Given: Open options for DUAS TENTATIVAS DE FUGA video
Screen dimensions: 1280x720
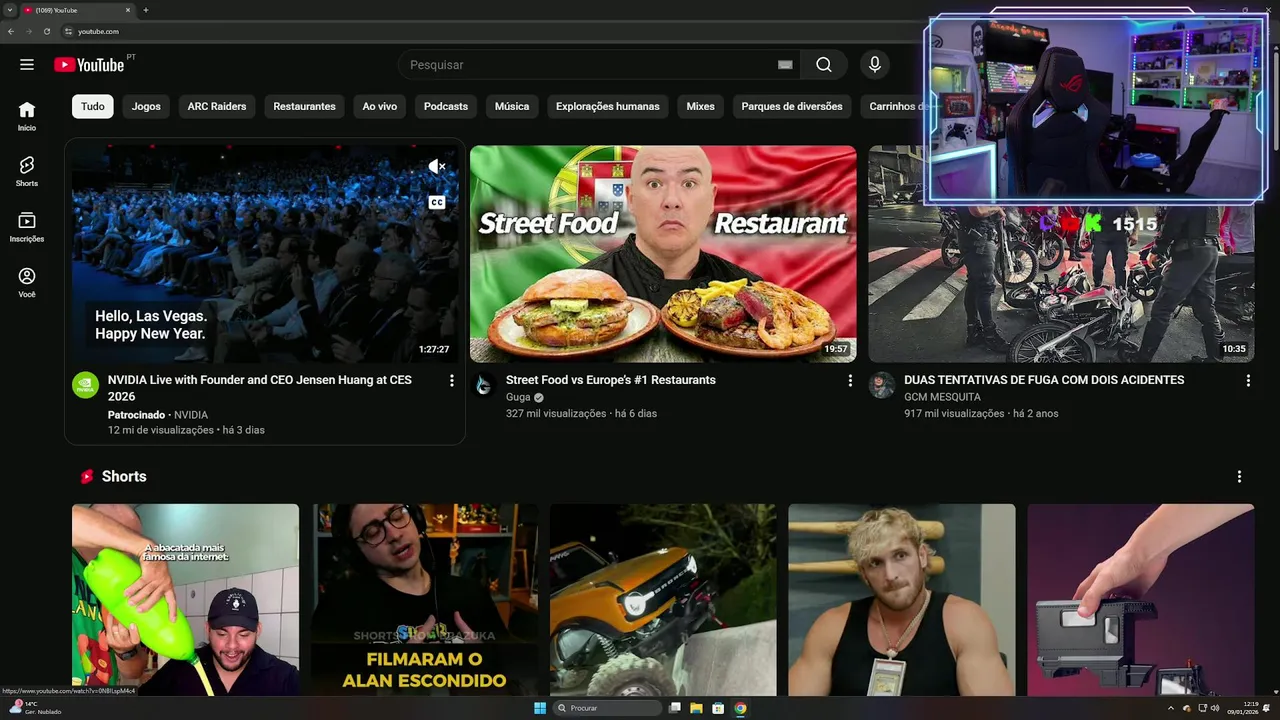Looking at the screenshot, I should pos(1248,381).
